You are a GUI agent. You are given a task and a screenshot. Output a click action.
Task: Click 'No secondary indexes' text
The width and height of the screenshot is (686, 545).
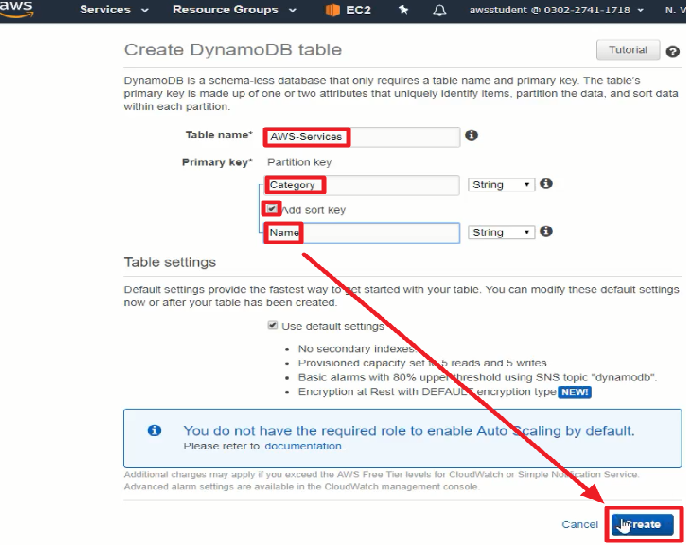(x=357, y=349)
